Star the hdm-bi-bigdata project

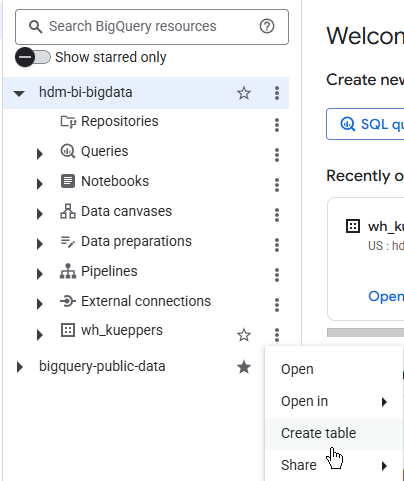[x=244, y=93]
